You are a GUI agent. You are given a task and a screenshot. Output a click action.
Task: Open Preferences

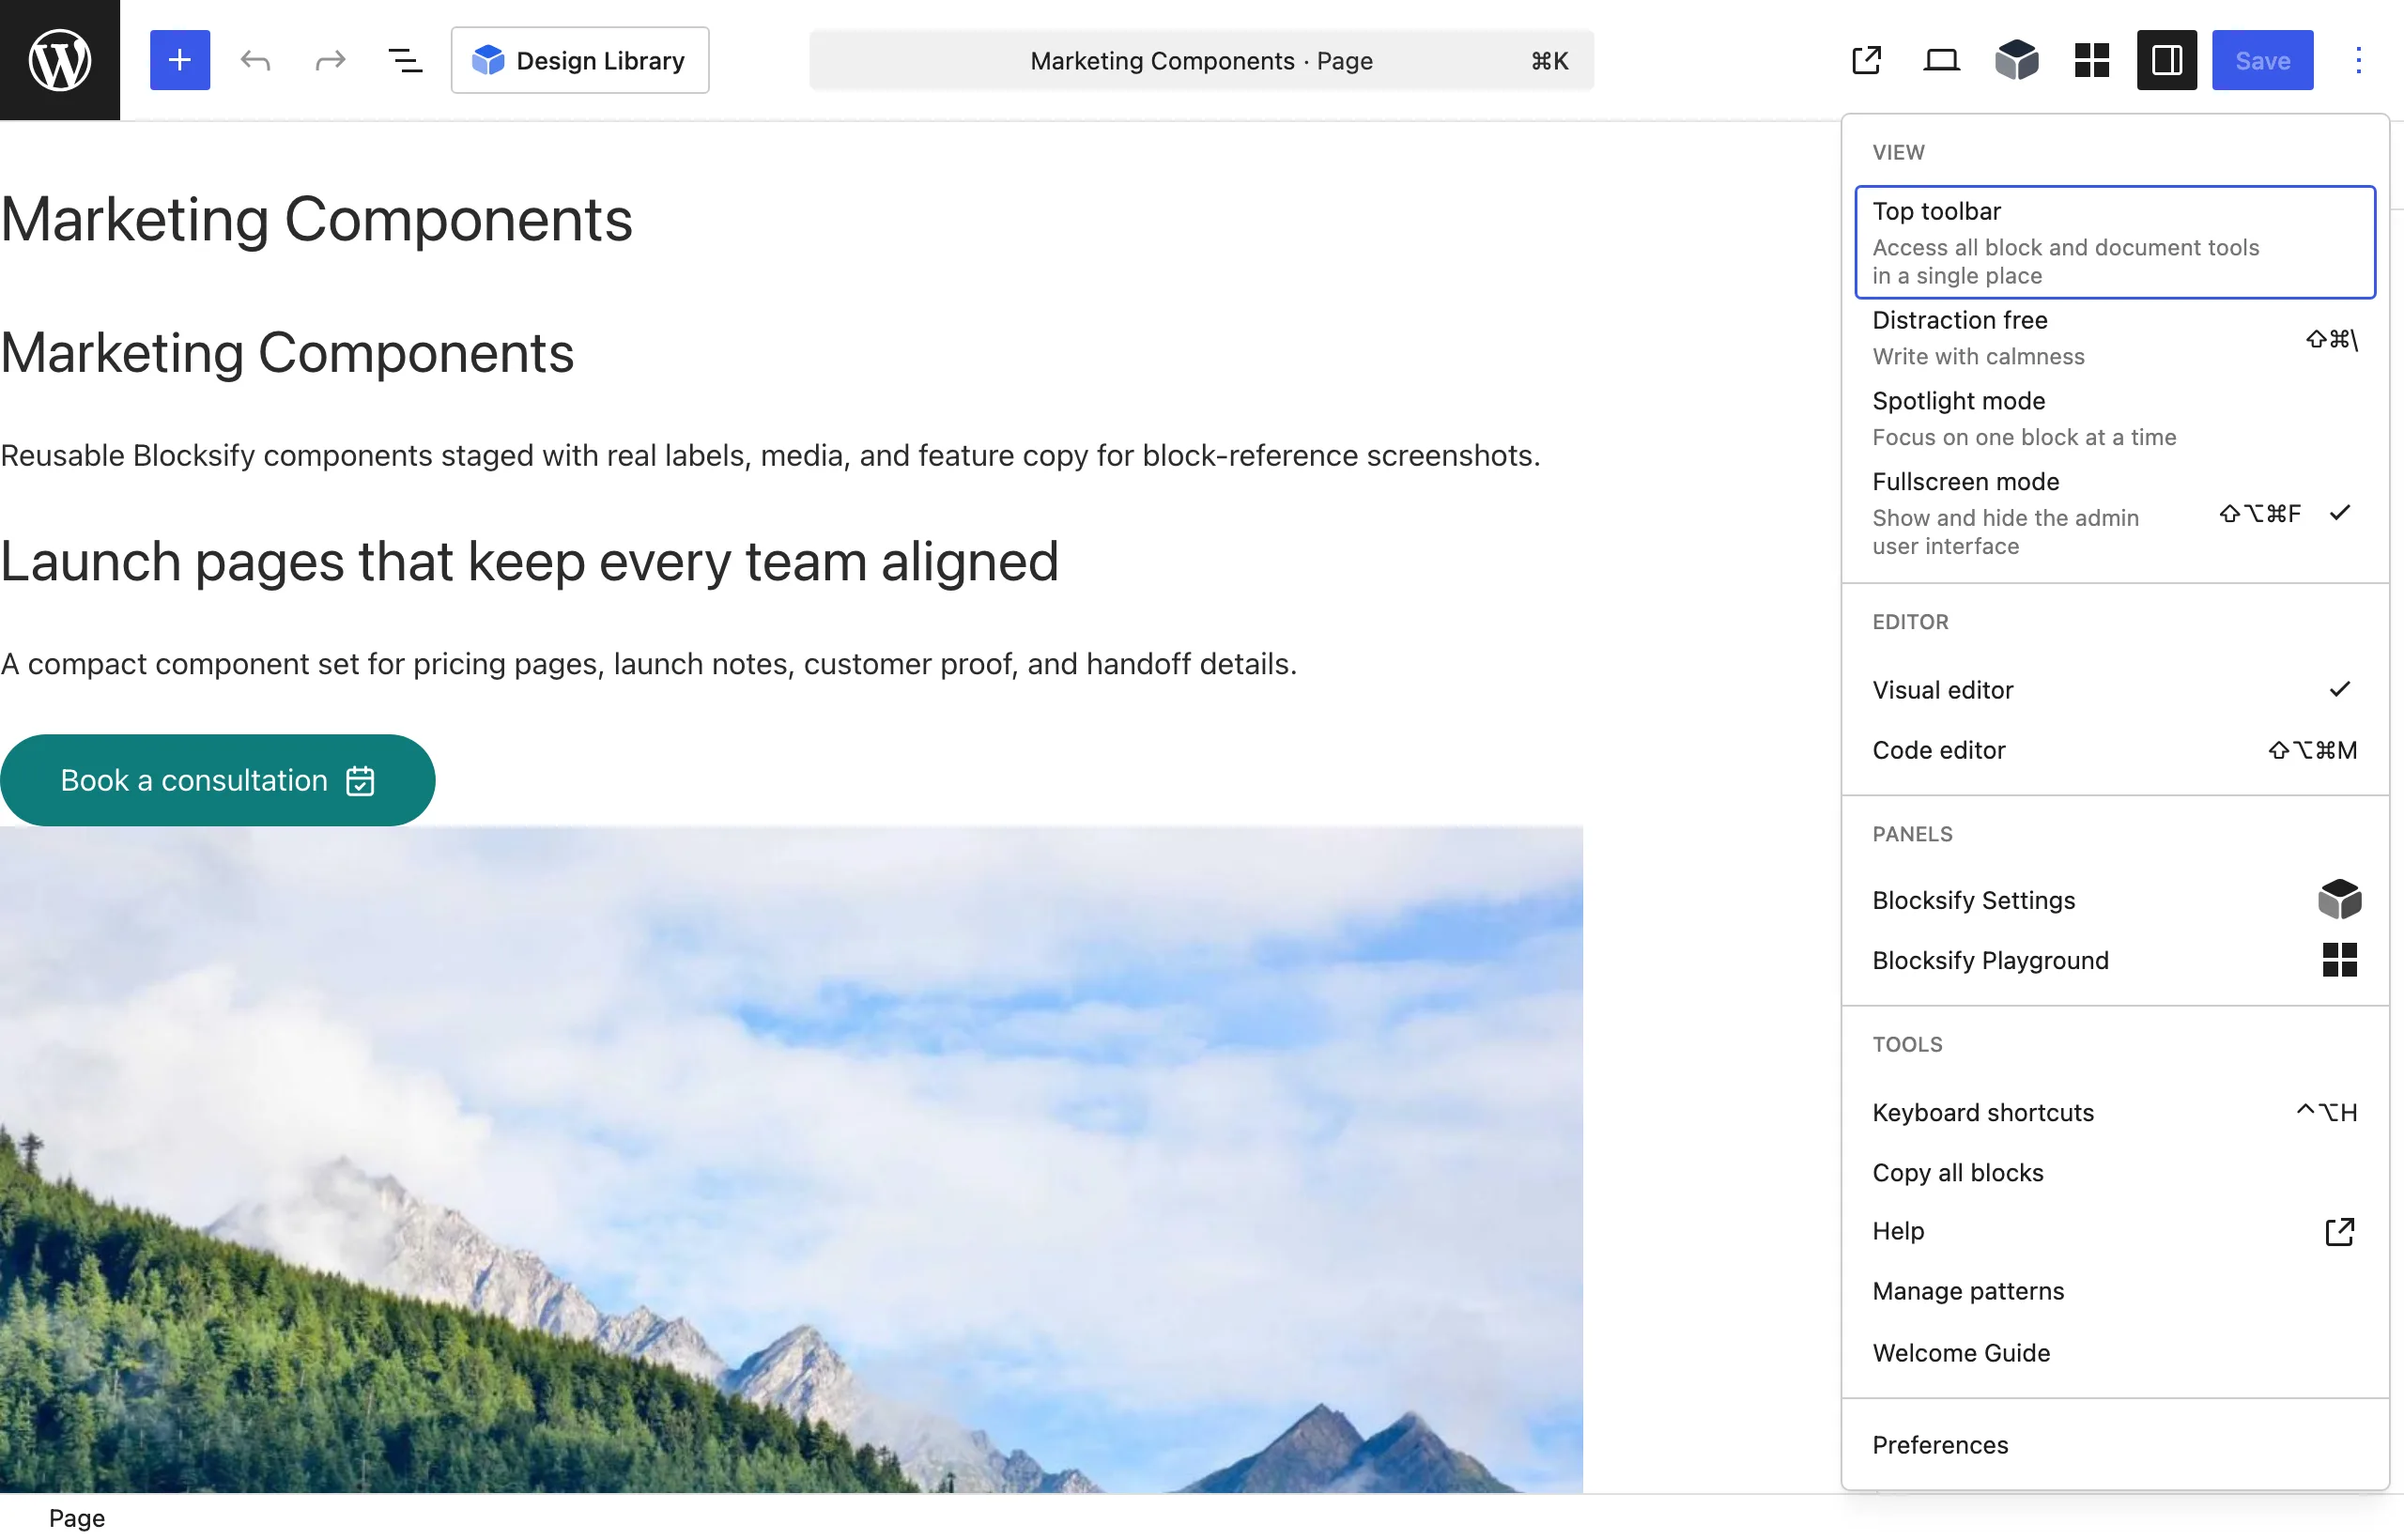(2115, 1445)
